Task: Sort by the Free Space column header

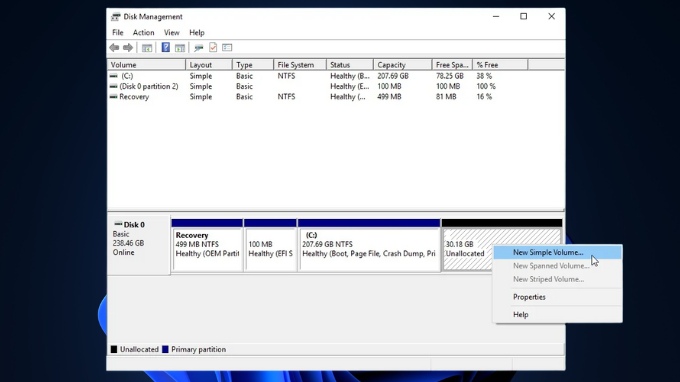Action: 452,65
